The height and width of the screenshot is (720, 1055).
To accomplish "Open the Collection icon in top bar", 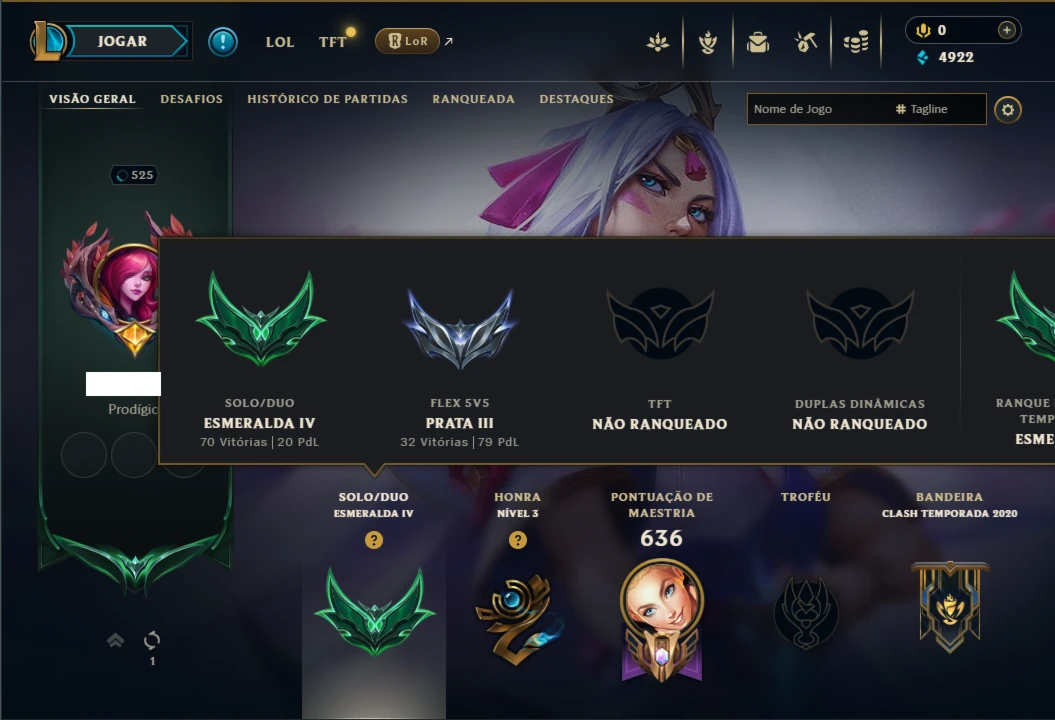I will 708,42.
